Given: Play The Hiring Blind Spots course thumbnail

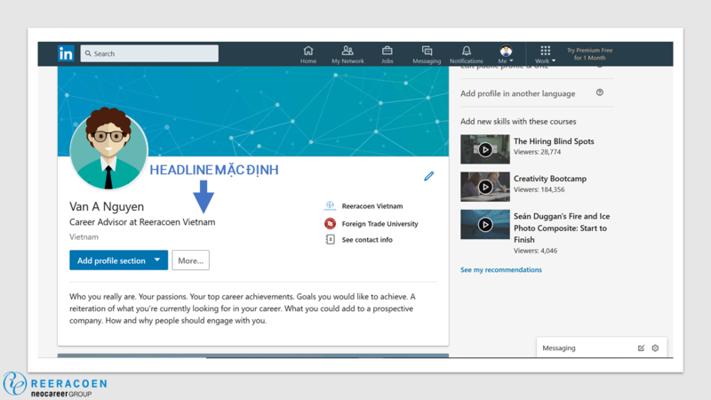Looking at the screenshot, I should [x=485, y=149].
